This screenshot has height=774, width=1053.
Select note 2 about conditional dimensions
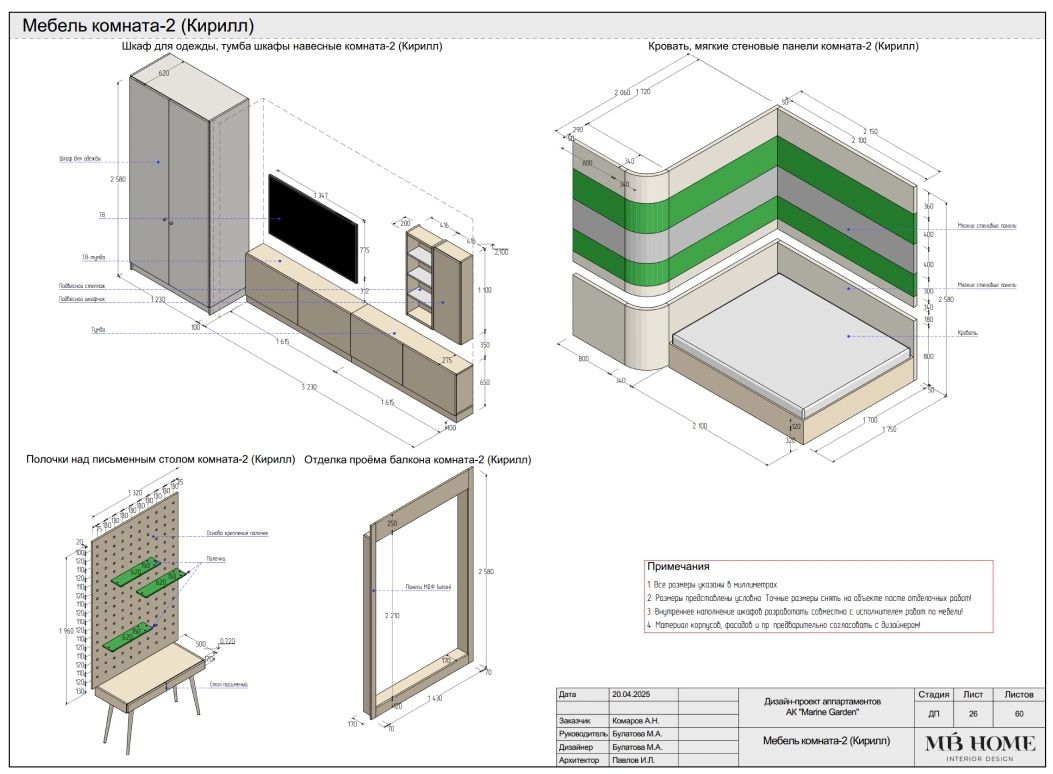click(x=809, y=597)
